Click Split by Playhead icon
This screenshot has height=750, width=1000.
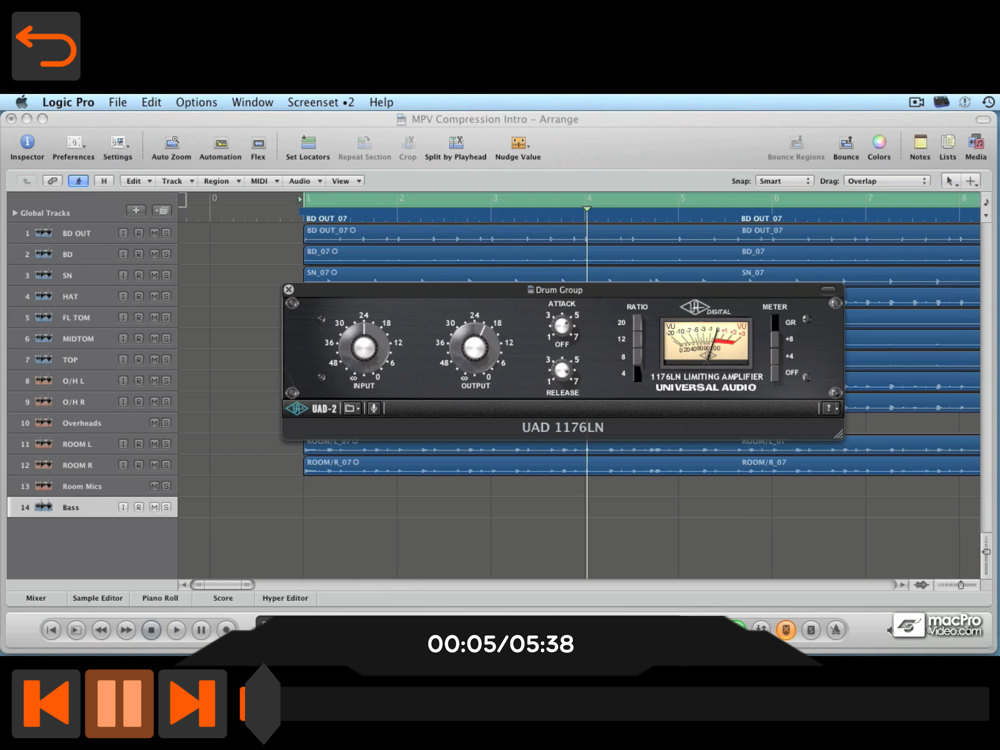(455, 147)
